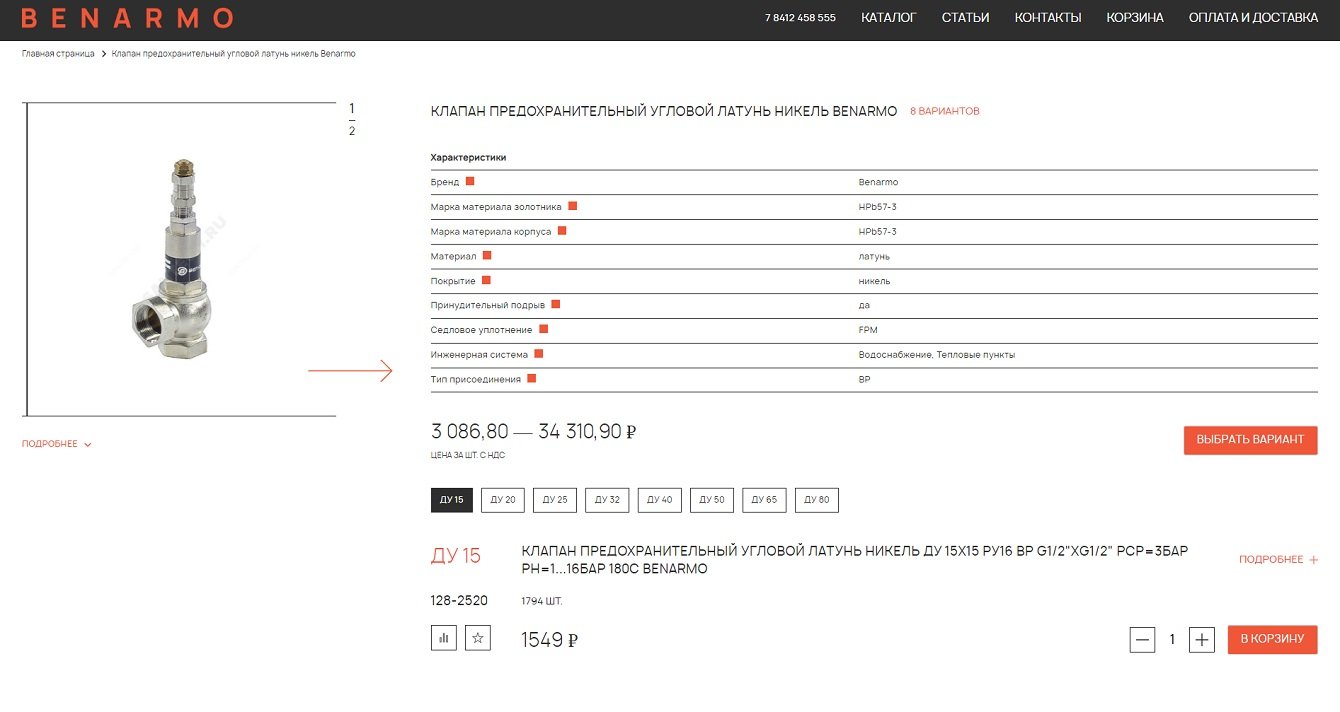Expand ПОДРОБНЕЕ + for ДУ 15 item
Image resolution: width=1340 pixels, height=712 pixels.
[1278, 560]
